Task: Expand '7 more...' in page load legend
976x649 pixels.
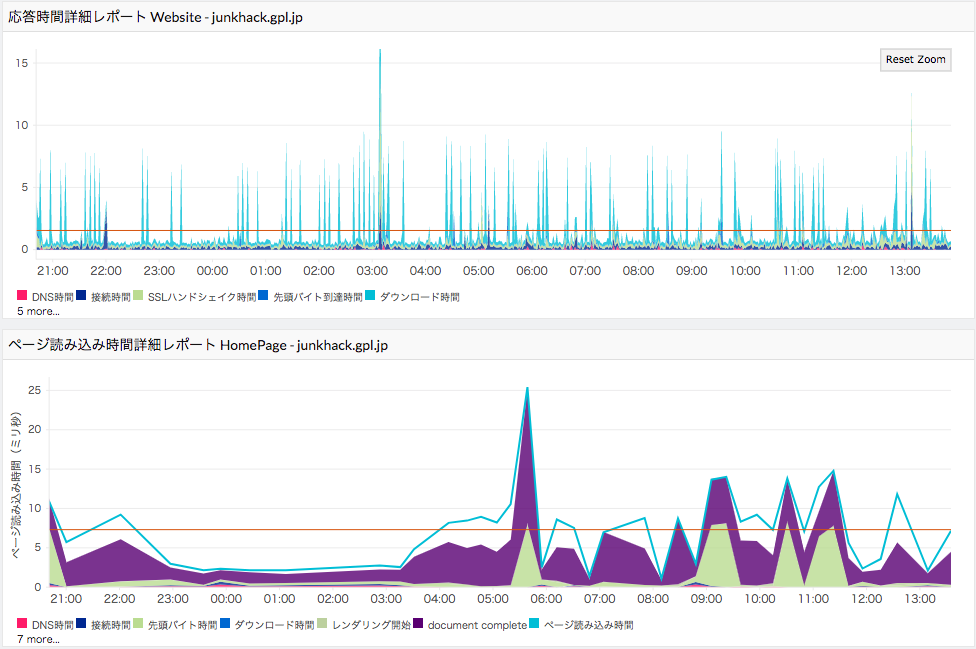Action: 38,639
